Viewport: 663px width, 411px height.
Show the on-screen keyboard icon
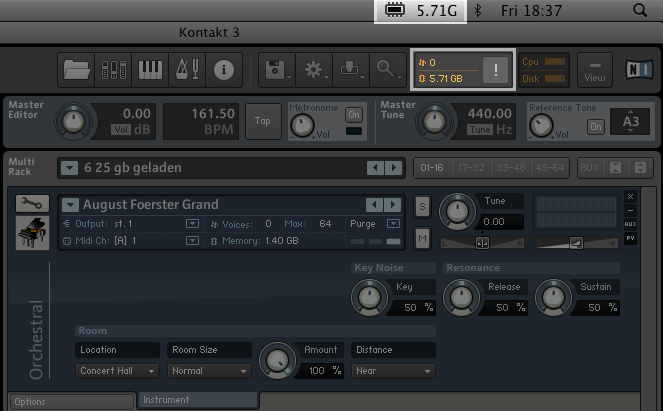(150, 70)
